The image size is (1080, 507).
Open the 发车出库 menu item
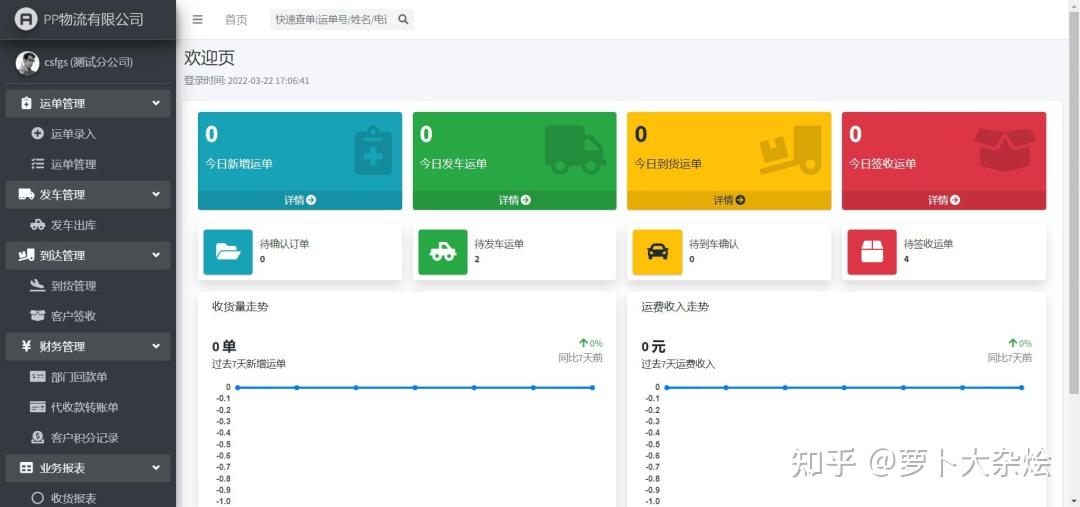(87, 225)
